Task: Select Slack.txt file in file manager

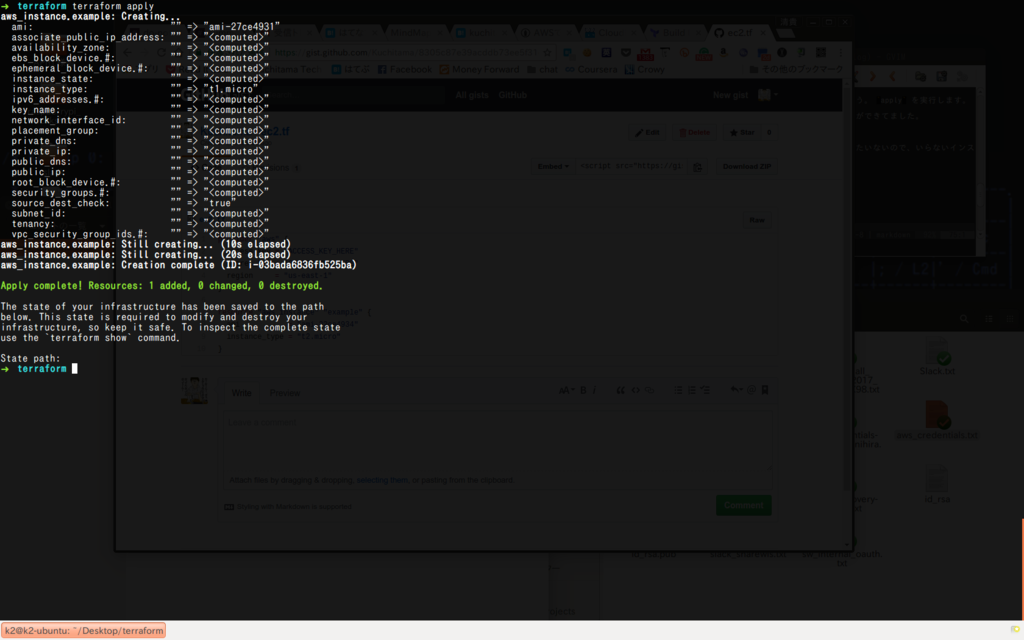Action: pyautogui.click(x=937, y=357)
